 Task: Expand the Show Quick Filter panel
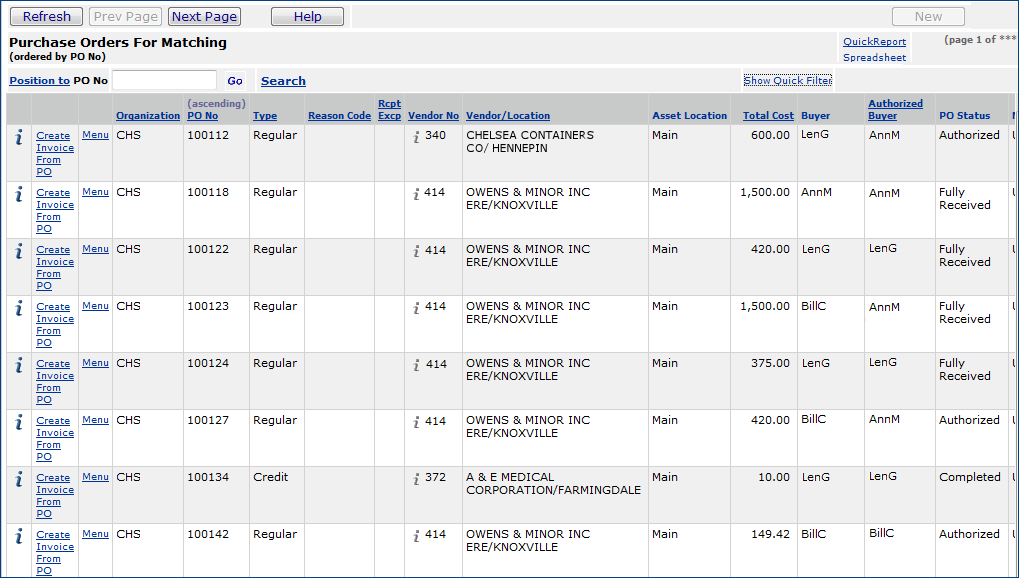point(787,81)
